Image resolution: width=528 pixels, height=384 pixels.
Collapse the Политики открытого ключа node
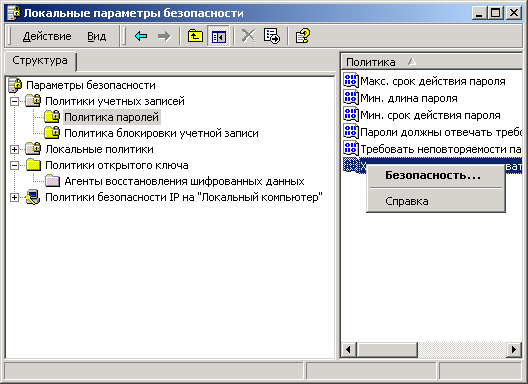point(14,165)
